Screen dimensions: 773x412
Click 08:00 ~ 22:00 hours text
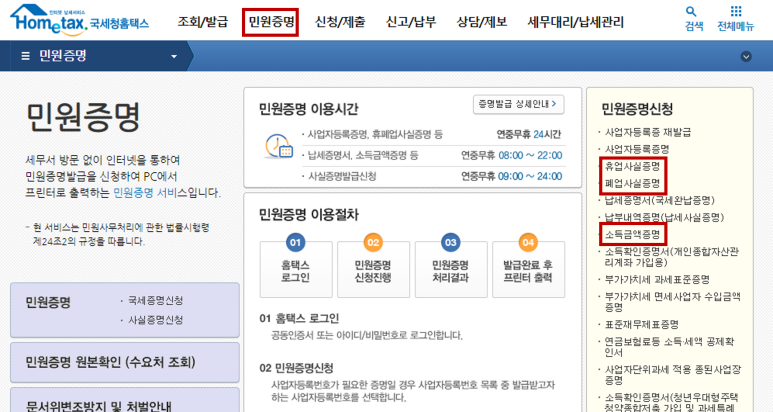tap(530, 155)
